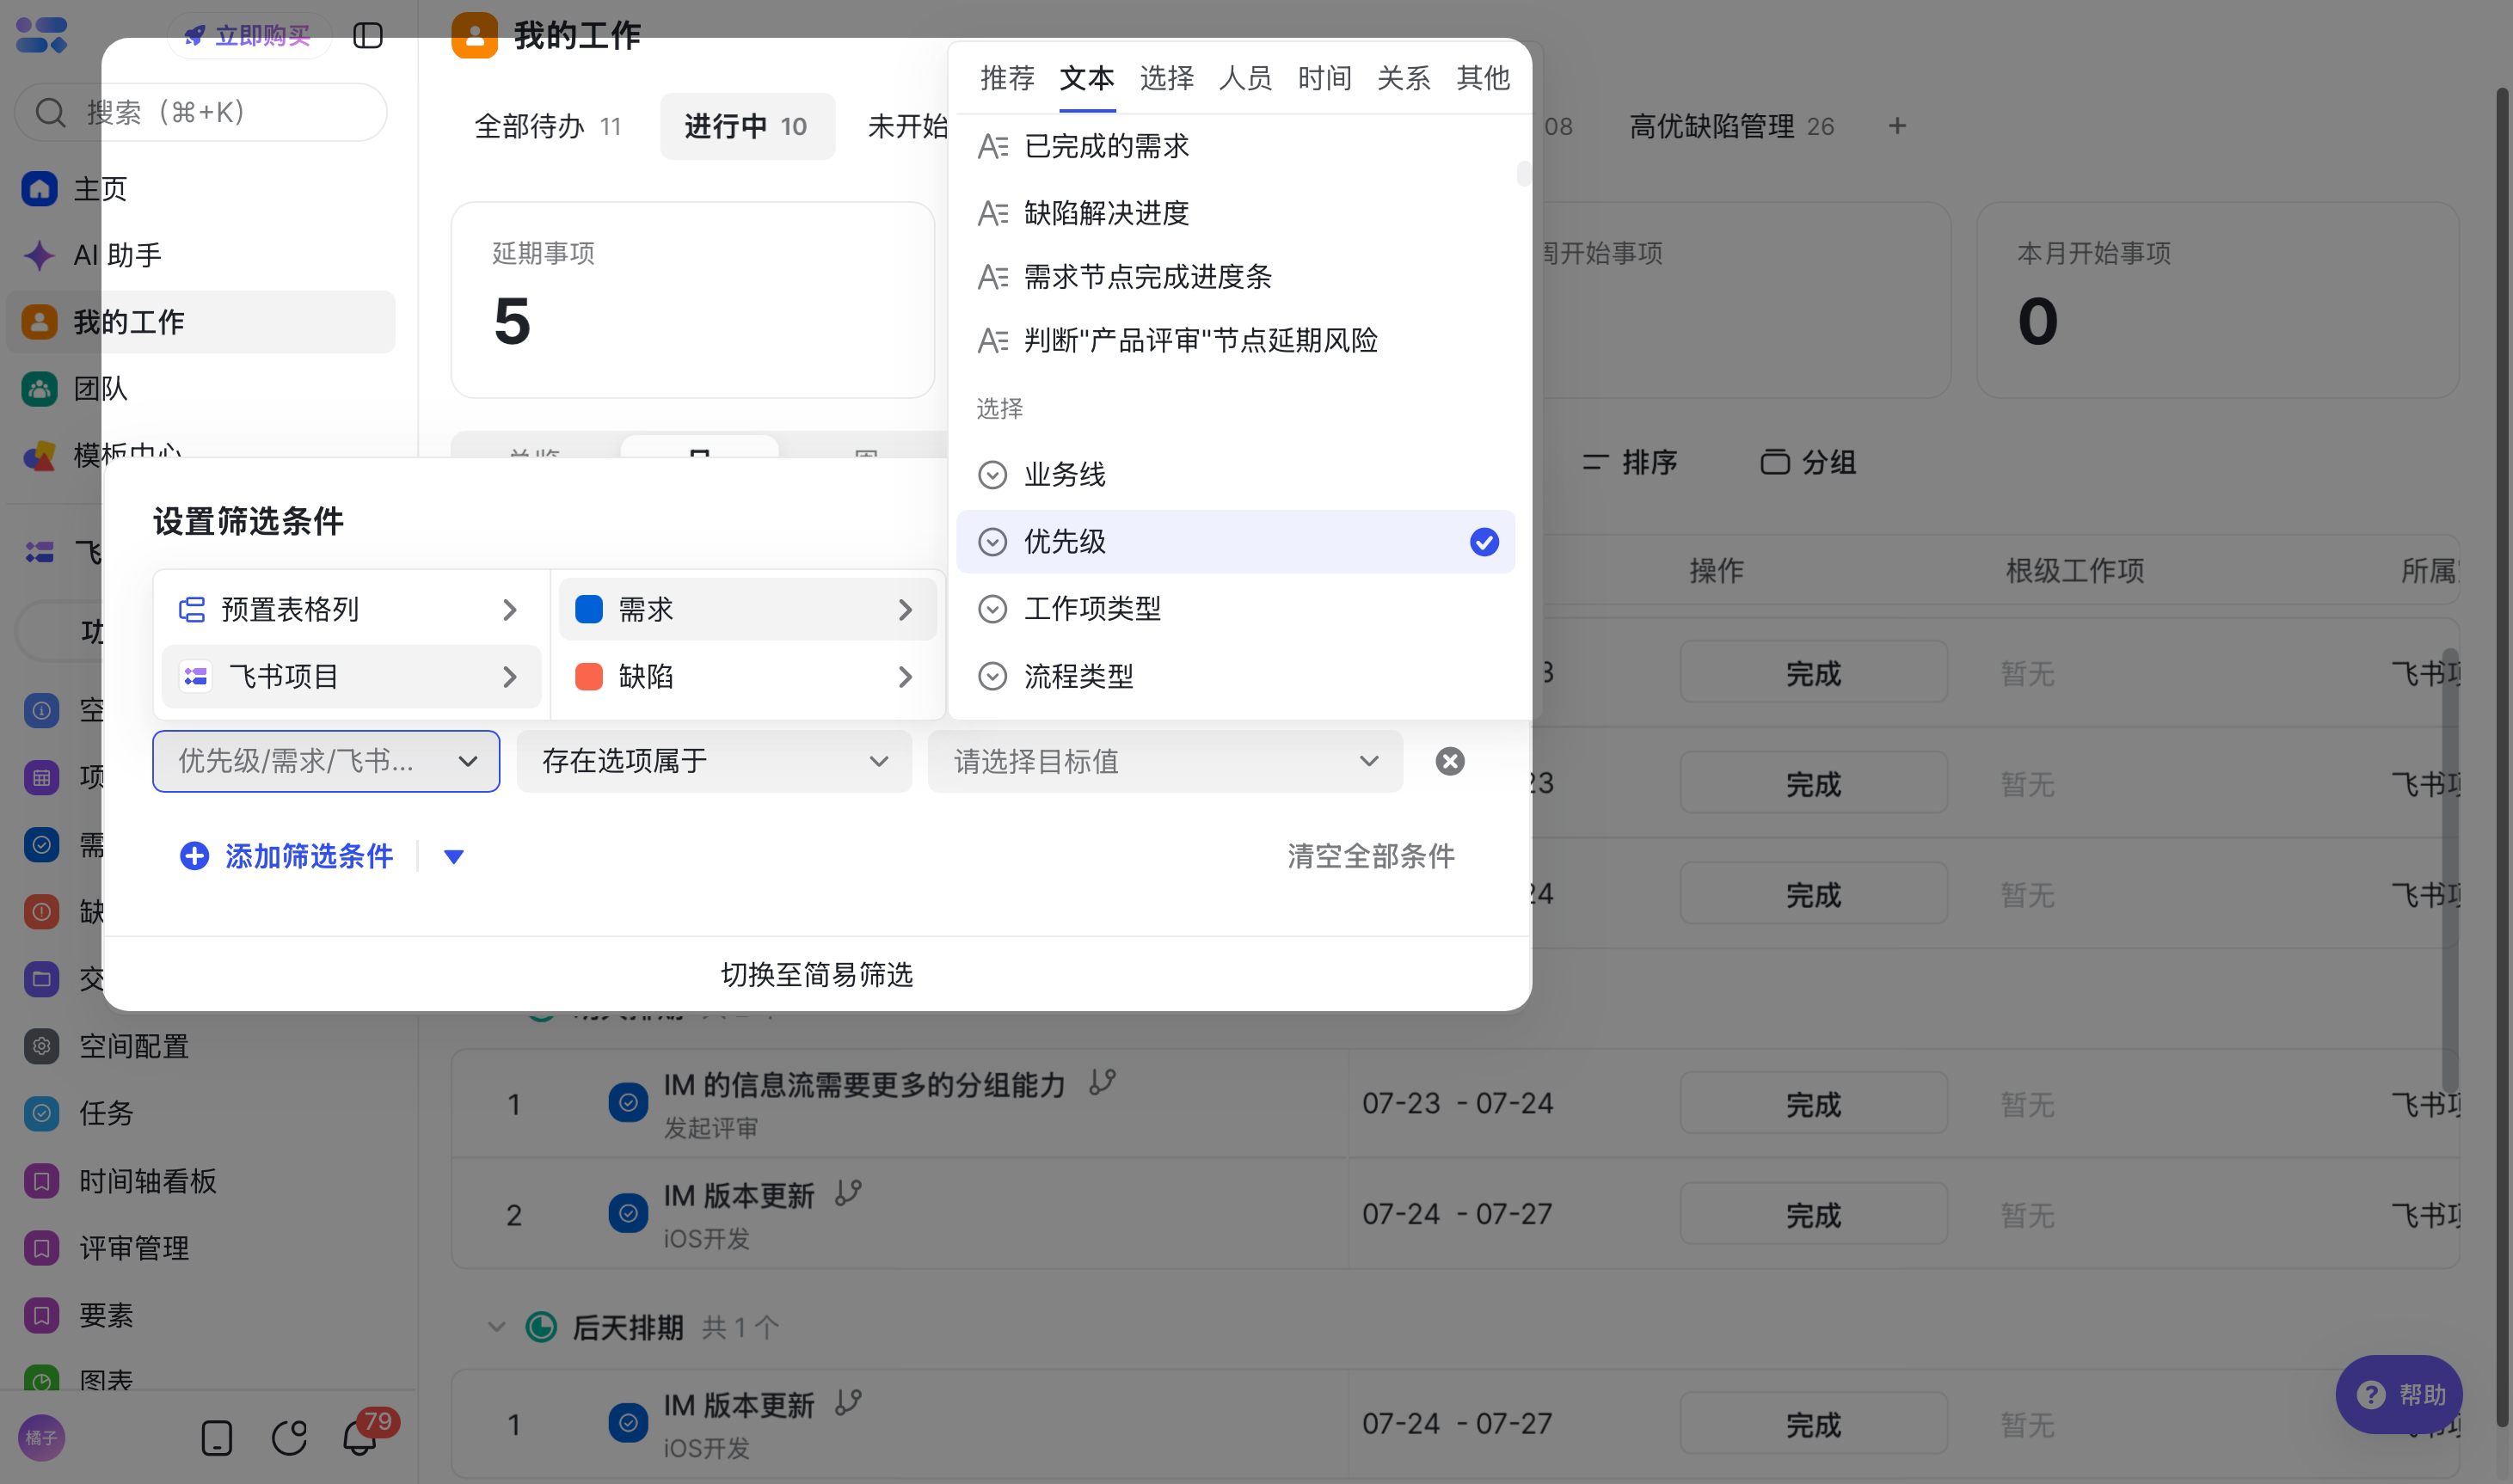
Task: Click the mobile device icon in bottom bar
Action: 216,1438
